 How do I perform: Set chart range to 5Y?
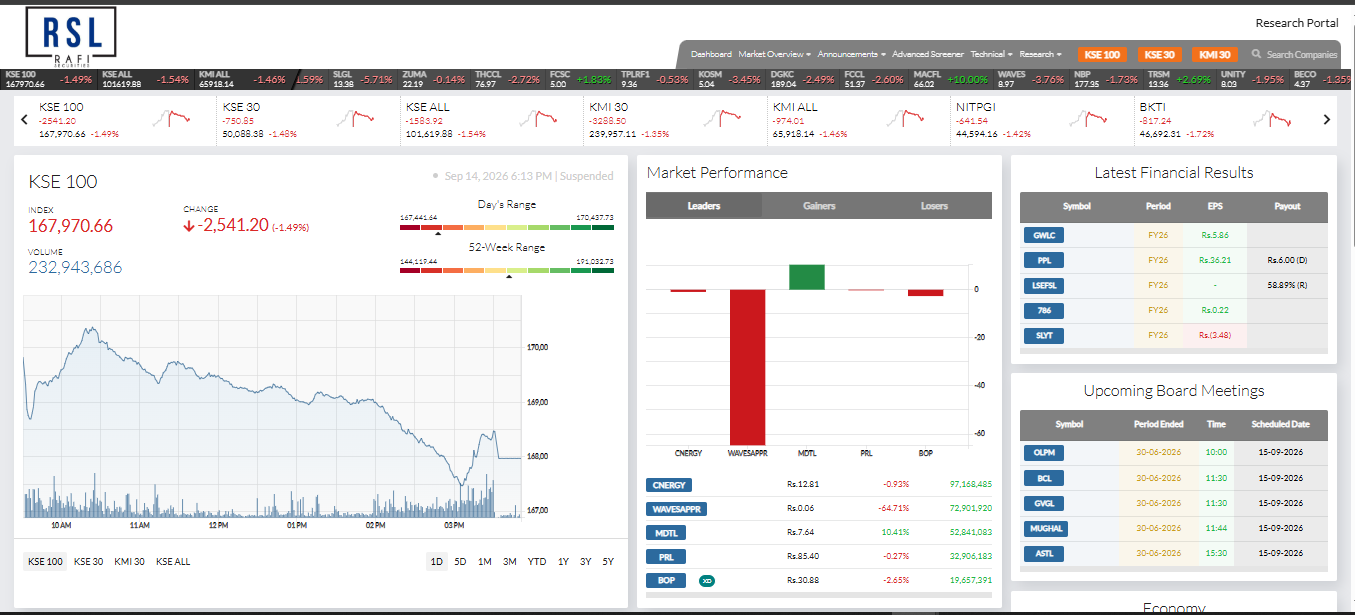click(x=608, y=562)
